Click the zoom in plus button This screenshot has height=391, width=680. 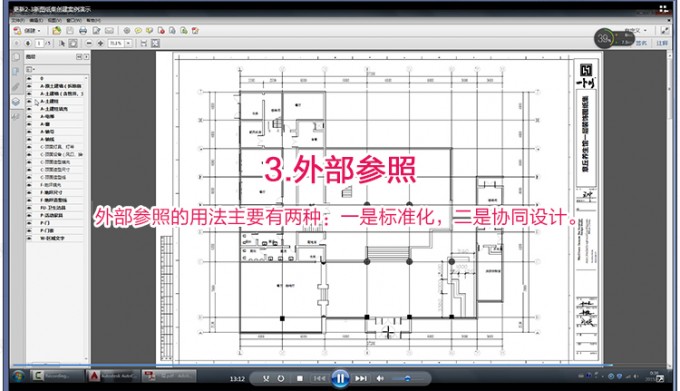click(x=100, y=43)
